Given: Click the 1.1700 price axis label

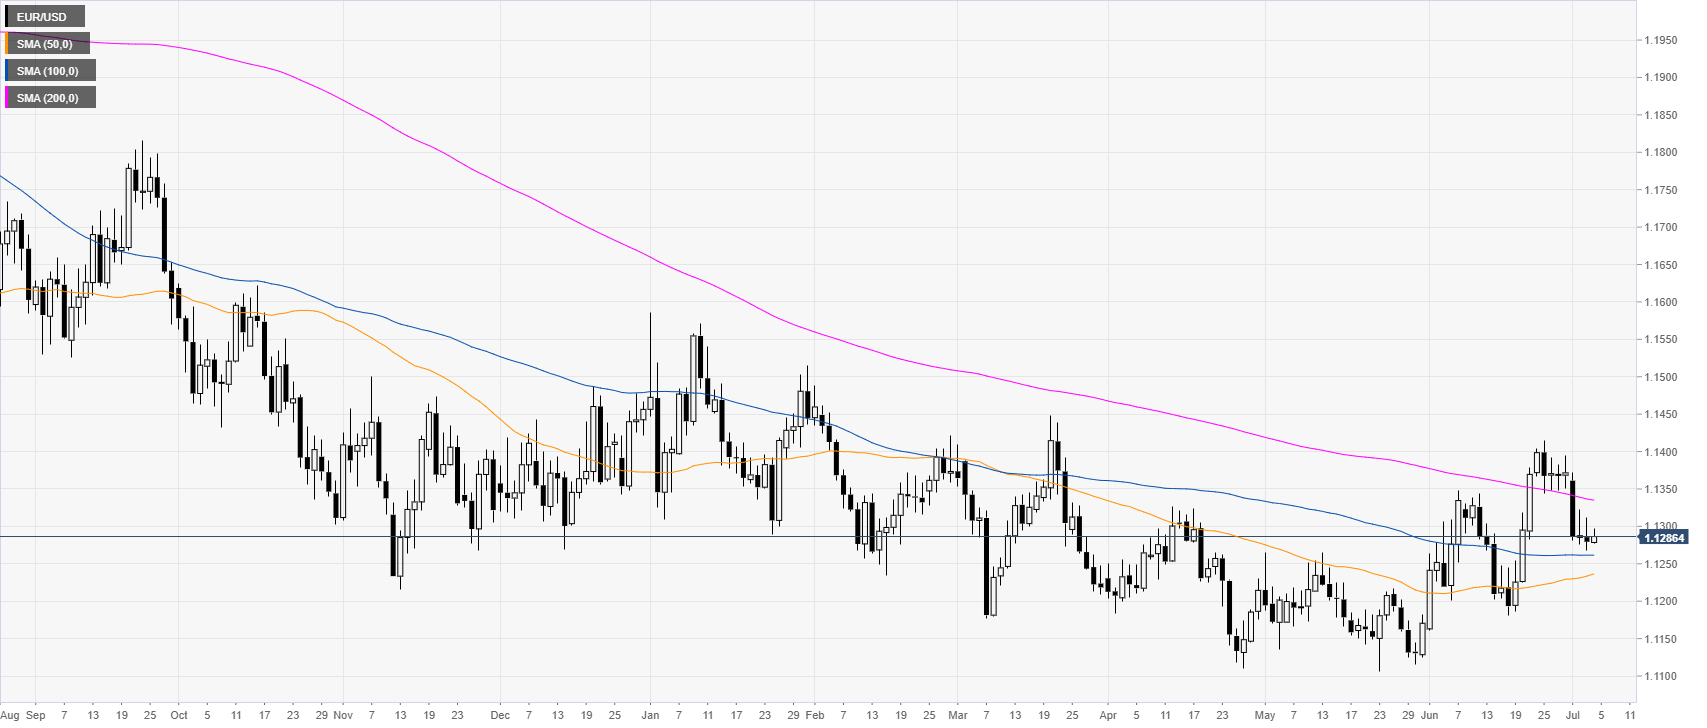Looking at the screenshot, I should [x=1661, y=228].
